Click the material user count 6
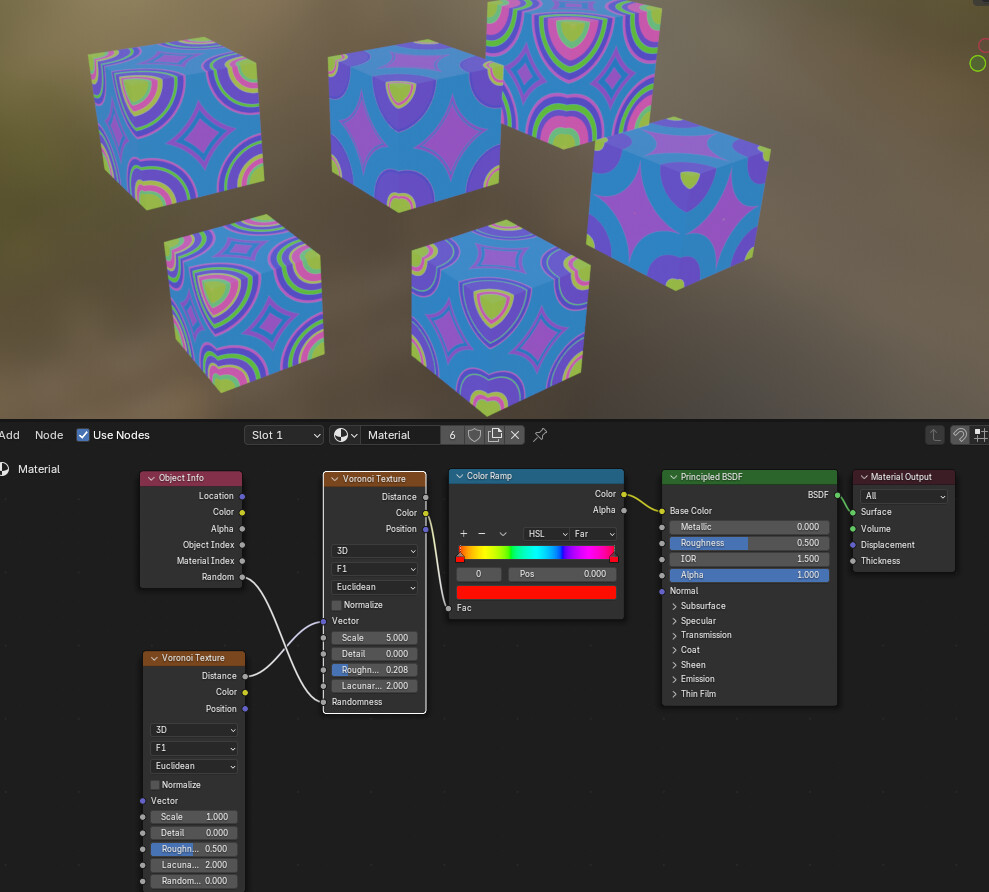This screenshot has width=989, height=892. 452,435
